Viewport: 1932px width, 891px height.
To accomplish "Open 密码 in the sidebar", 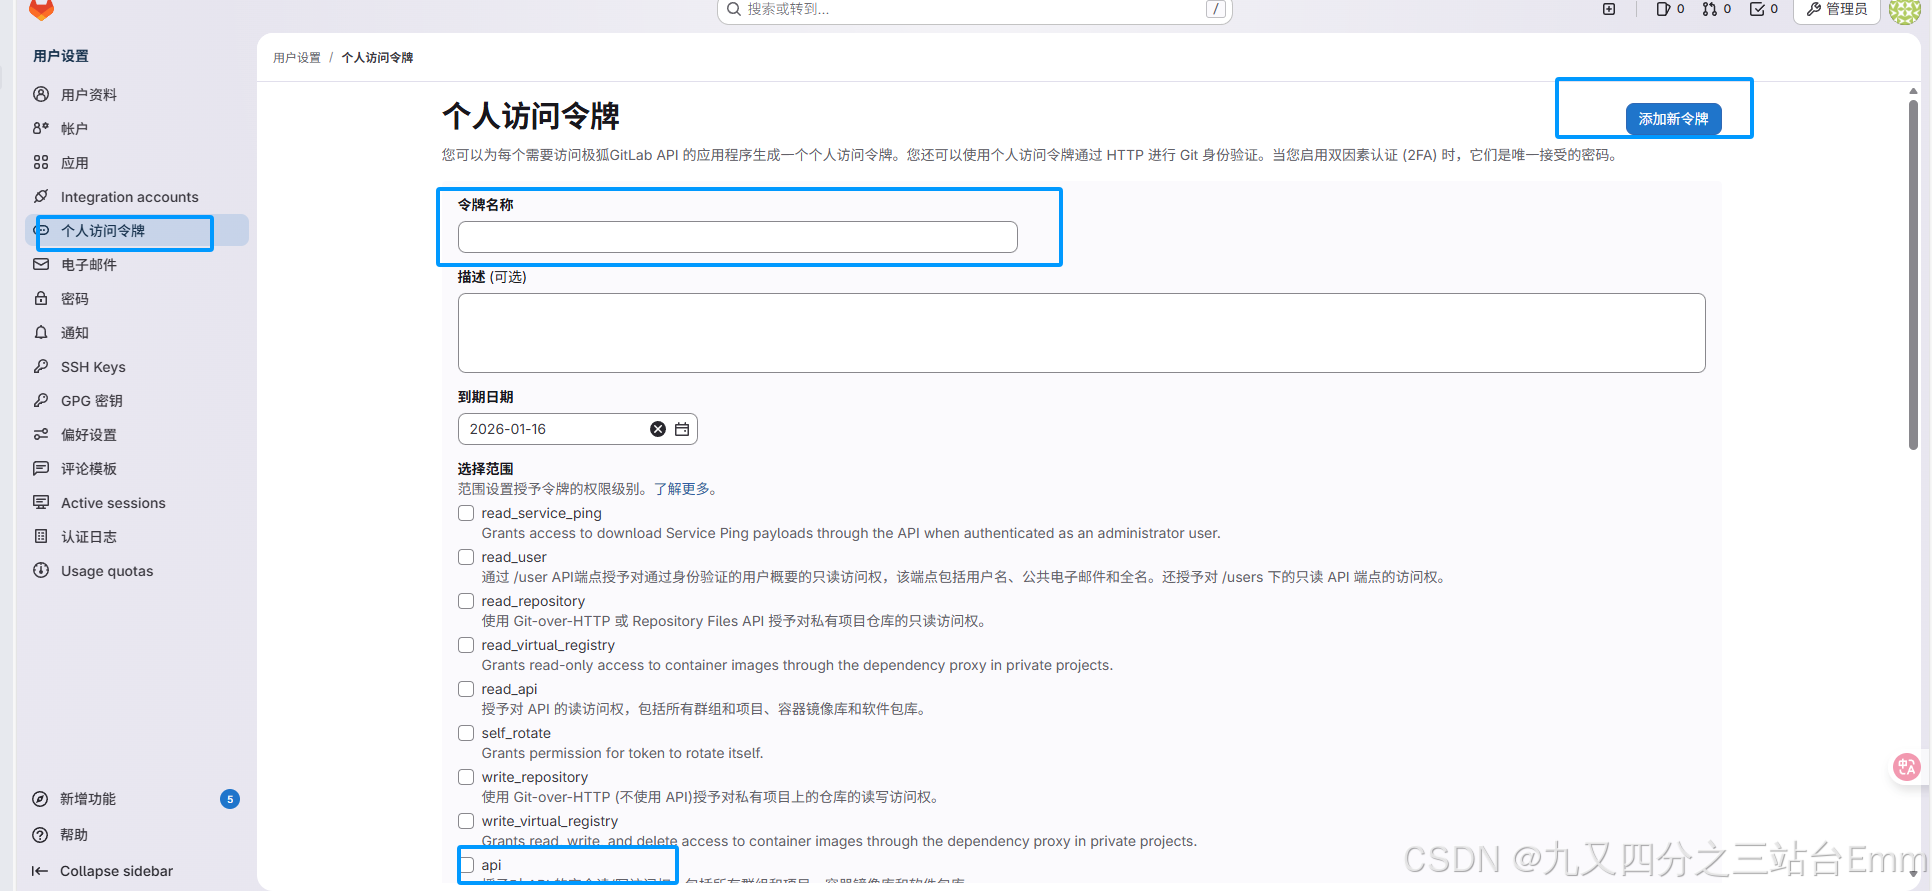I will [137, 299].
